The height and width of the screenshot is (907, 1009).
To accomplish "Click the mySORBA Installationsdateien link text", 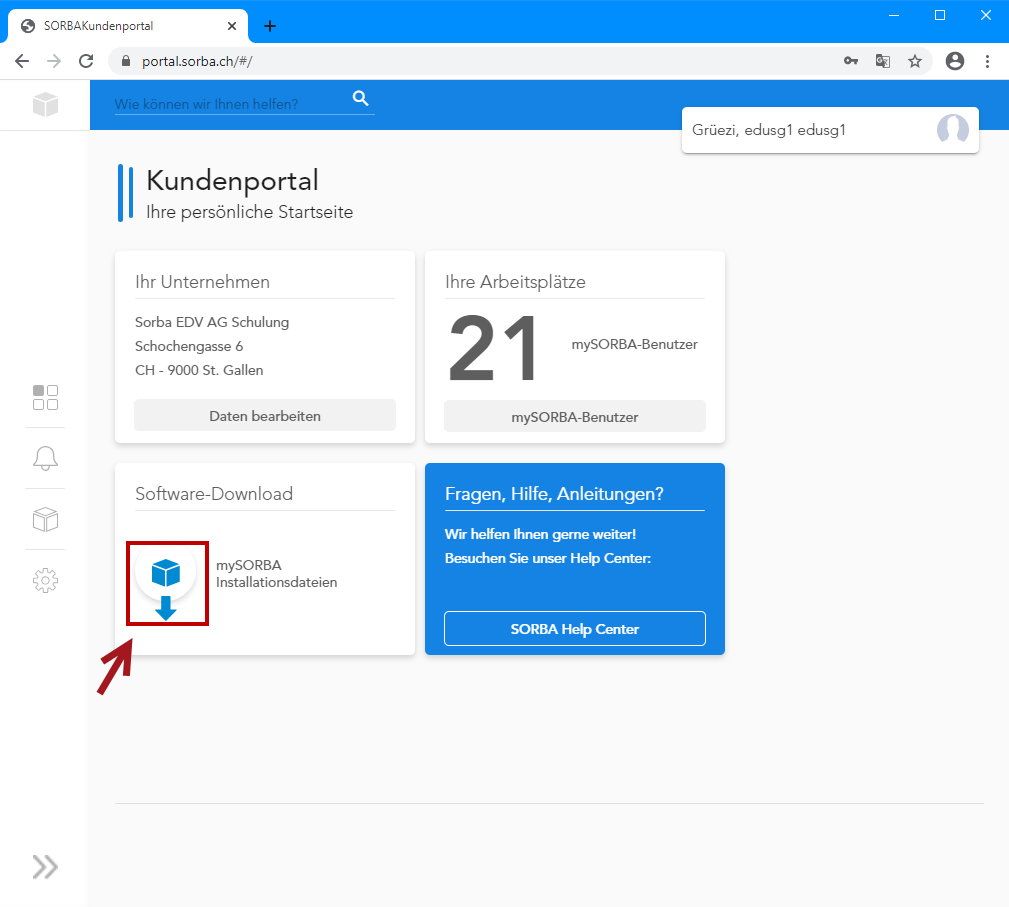I will click(277, 574).
